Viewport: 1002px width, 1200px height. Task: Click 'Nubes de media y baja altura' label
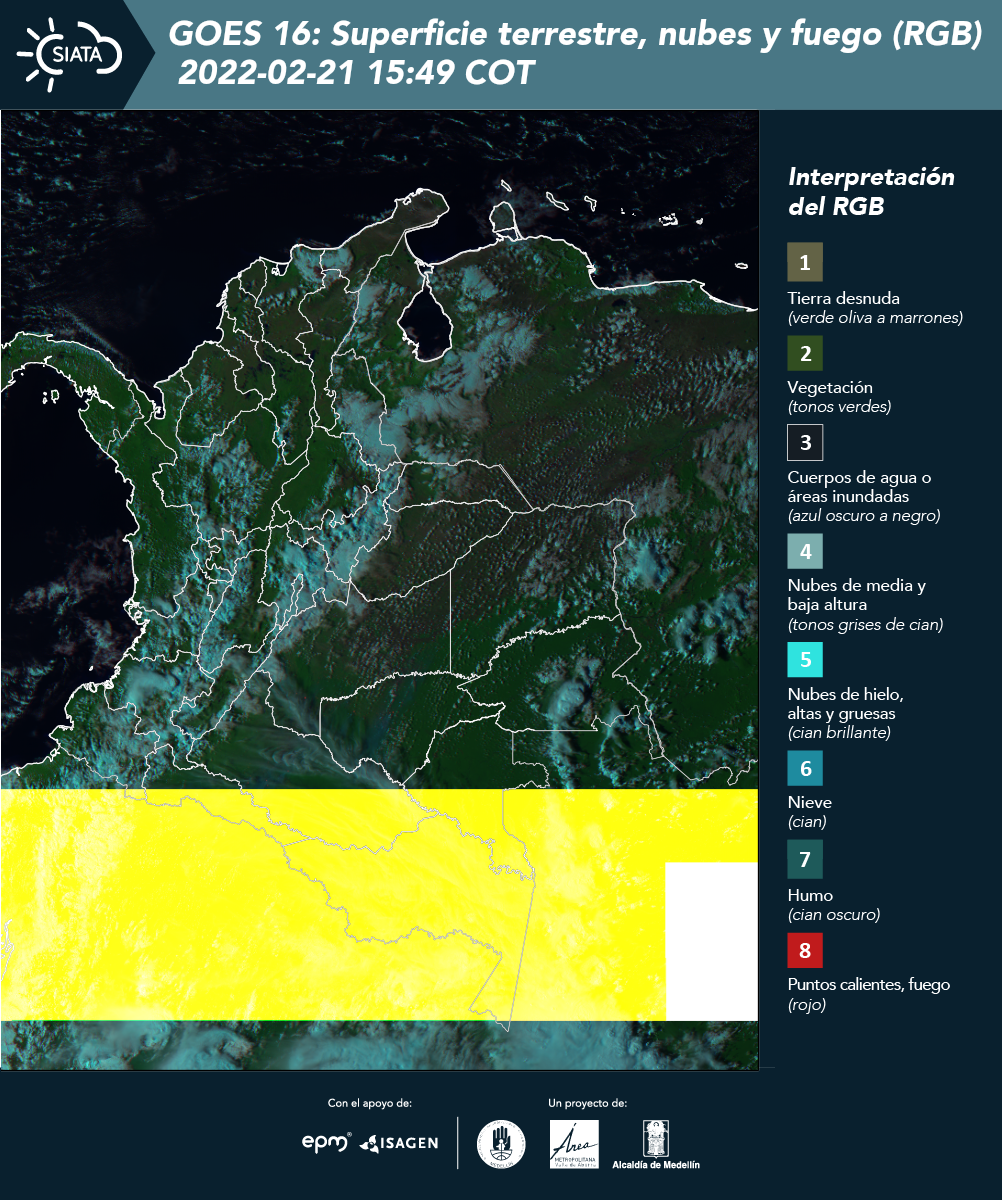click(x=857, y=595)
